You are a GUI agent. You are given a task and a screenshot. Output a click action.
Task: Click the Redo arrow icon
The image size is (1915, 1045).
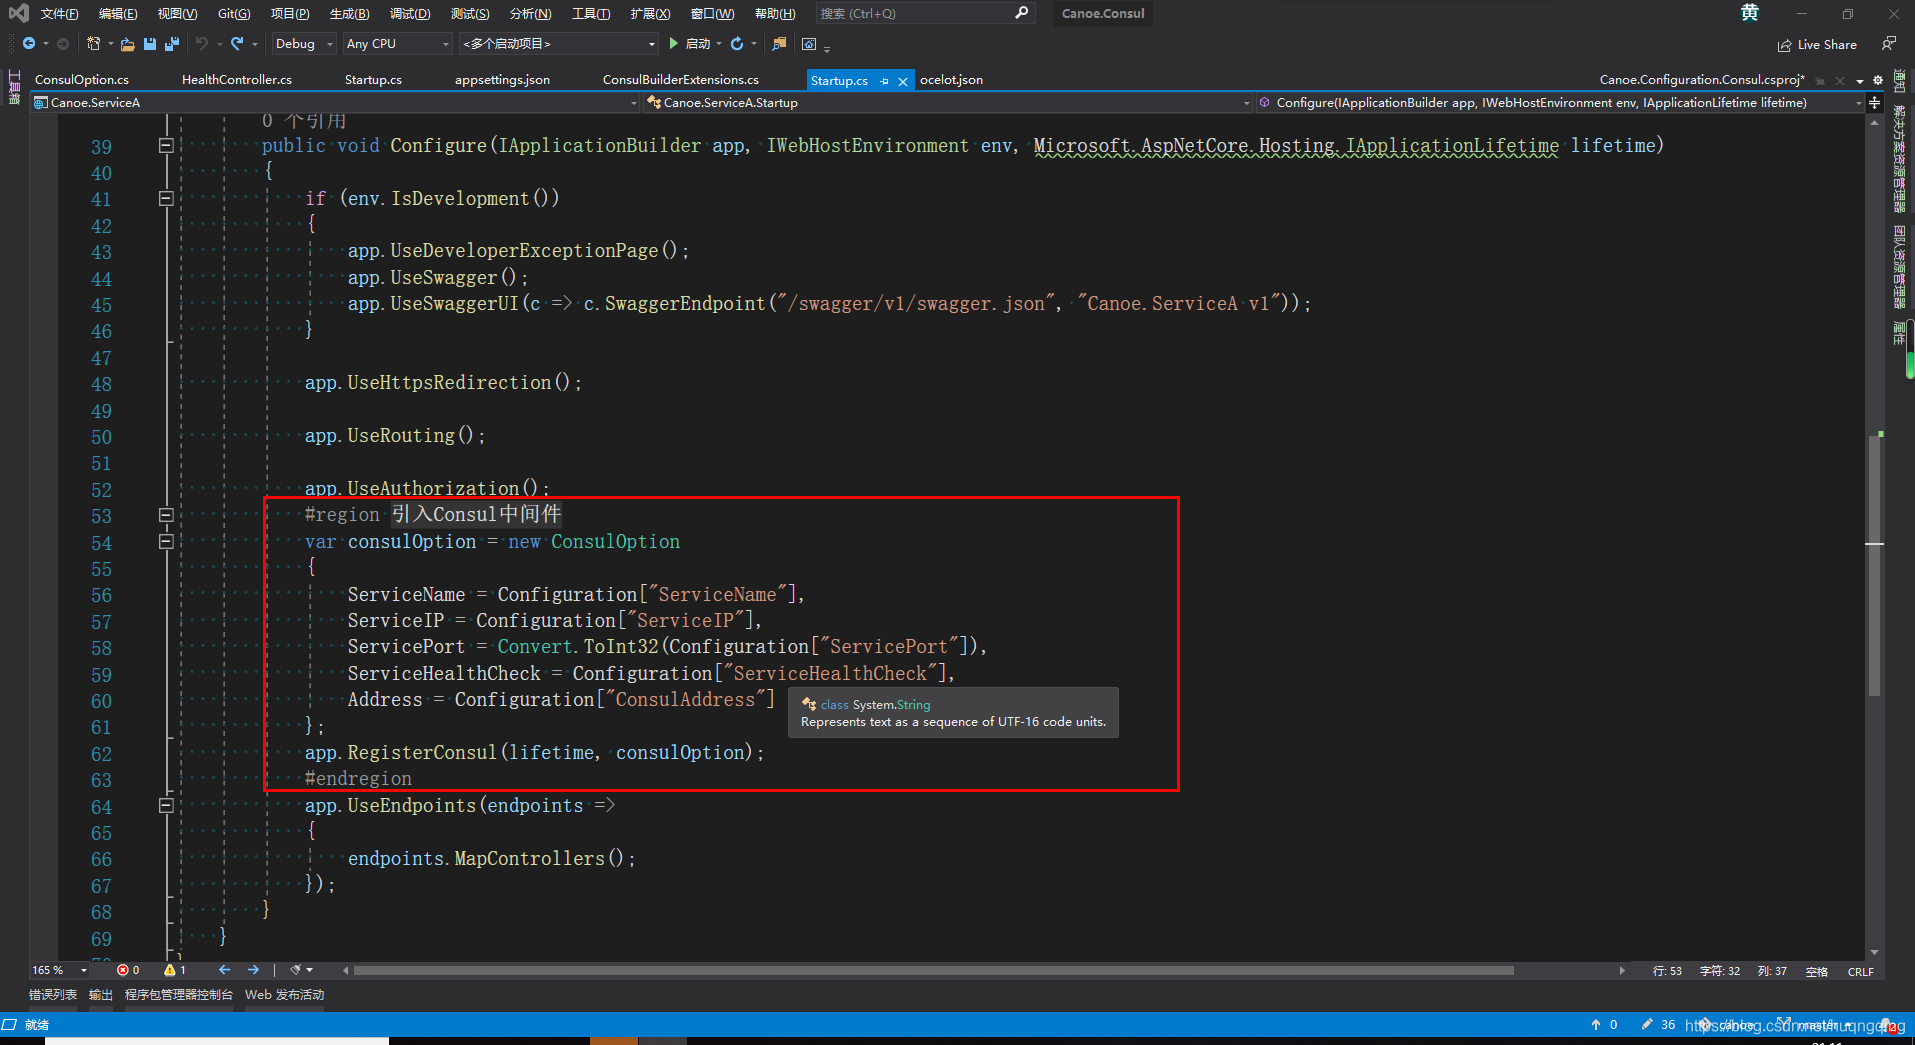[237, 43]
